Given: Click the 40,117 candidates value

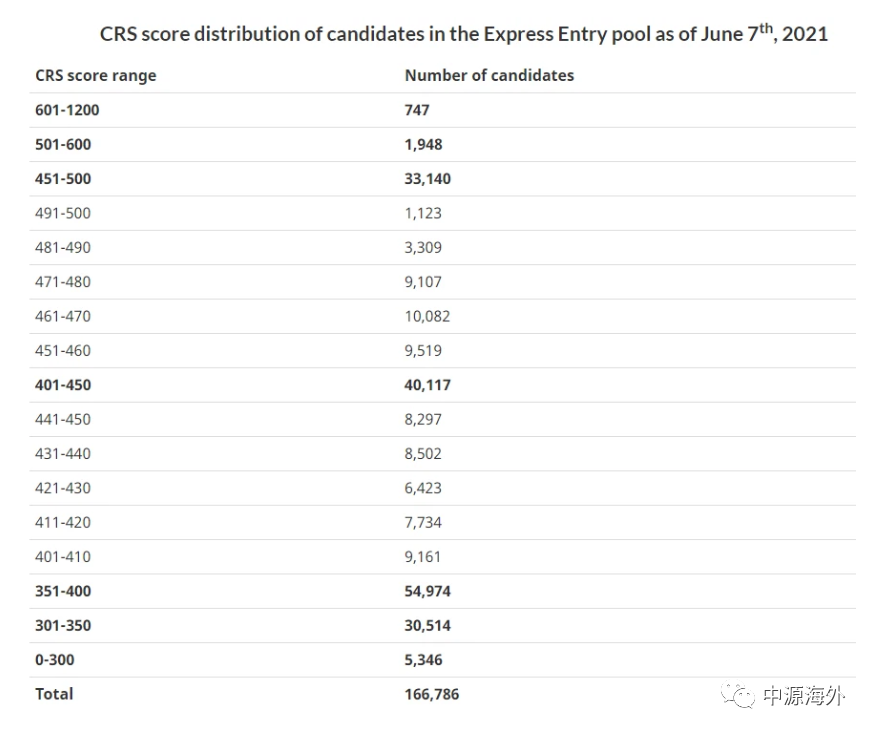Looking at the screenshot, I should tap(428, 385).
